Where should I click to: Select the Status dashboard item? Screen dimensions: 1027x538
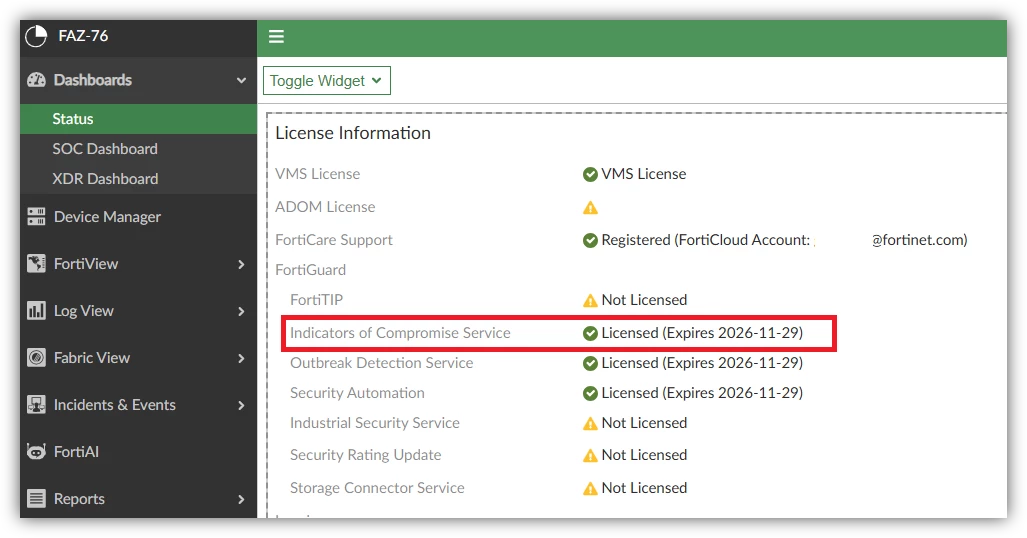point(138,119)
